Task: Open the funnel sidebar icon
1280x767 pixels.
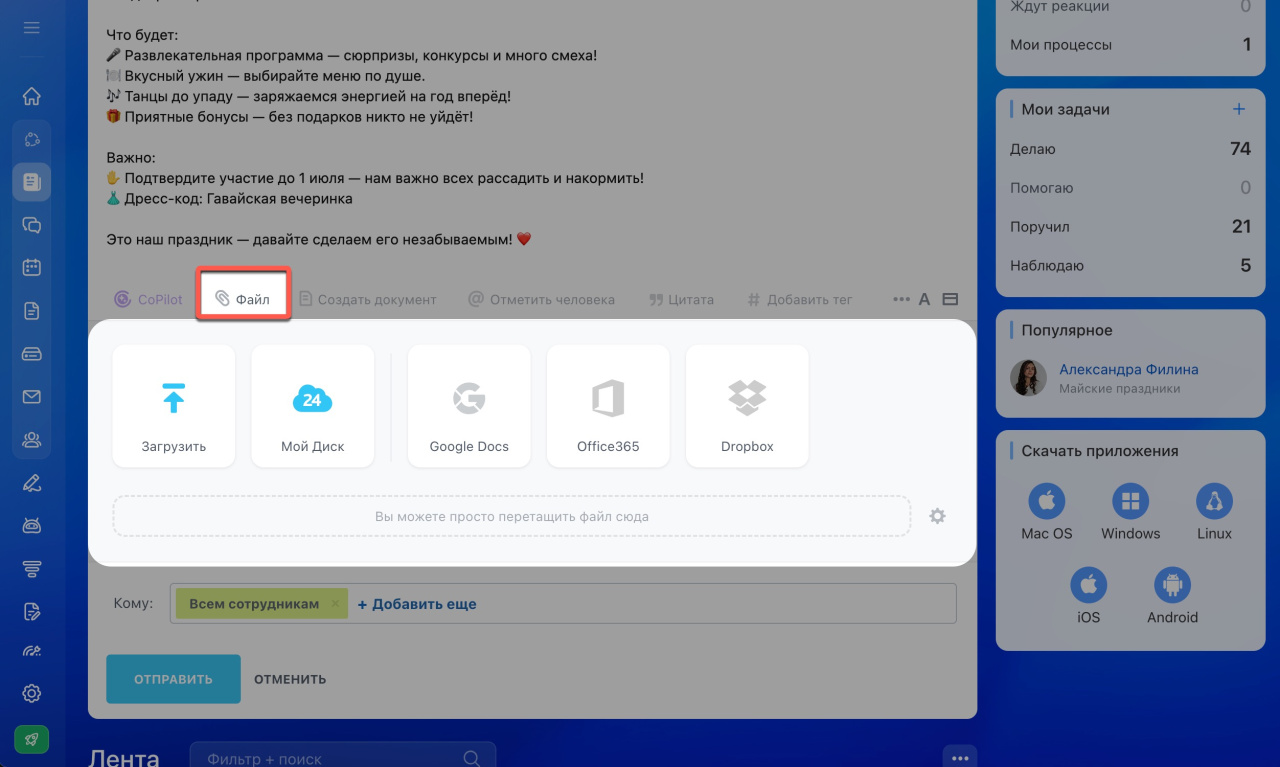Action: [x=31, y=568]
